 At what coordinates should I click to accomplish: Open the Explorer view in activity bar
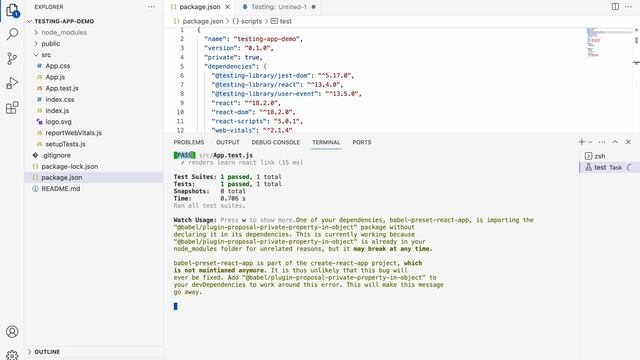pyautogui.click(x=12, y=10)
